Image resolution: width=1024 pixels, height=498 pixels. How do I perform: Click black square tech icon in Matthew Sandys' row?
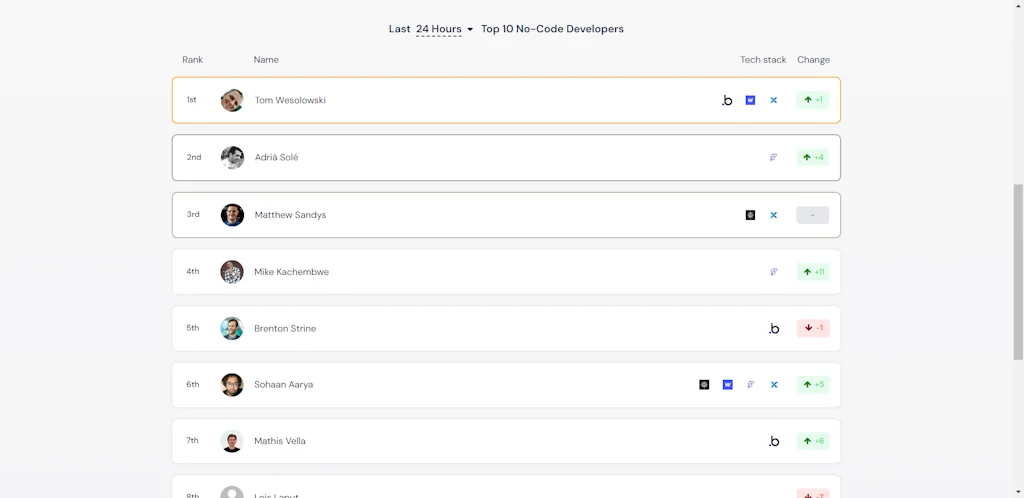coord(750,215)
